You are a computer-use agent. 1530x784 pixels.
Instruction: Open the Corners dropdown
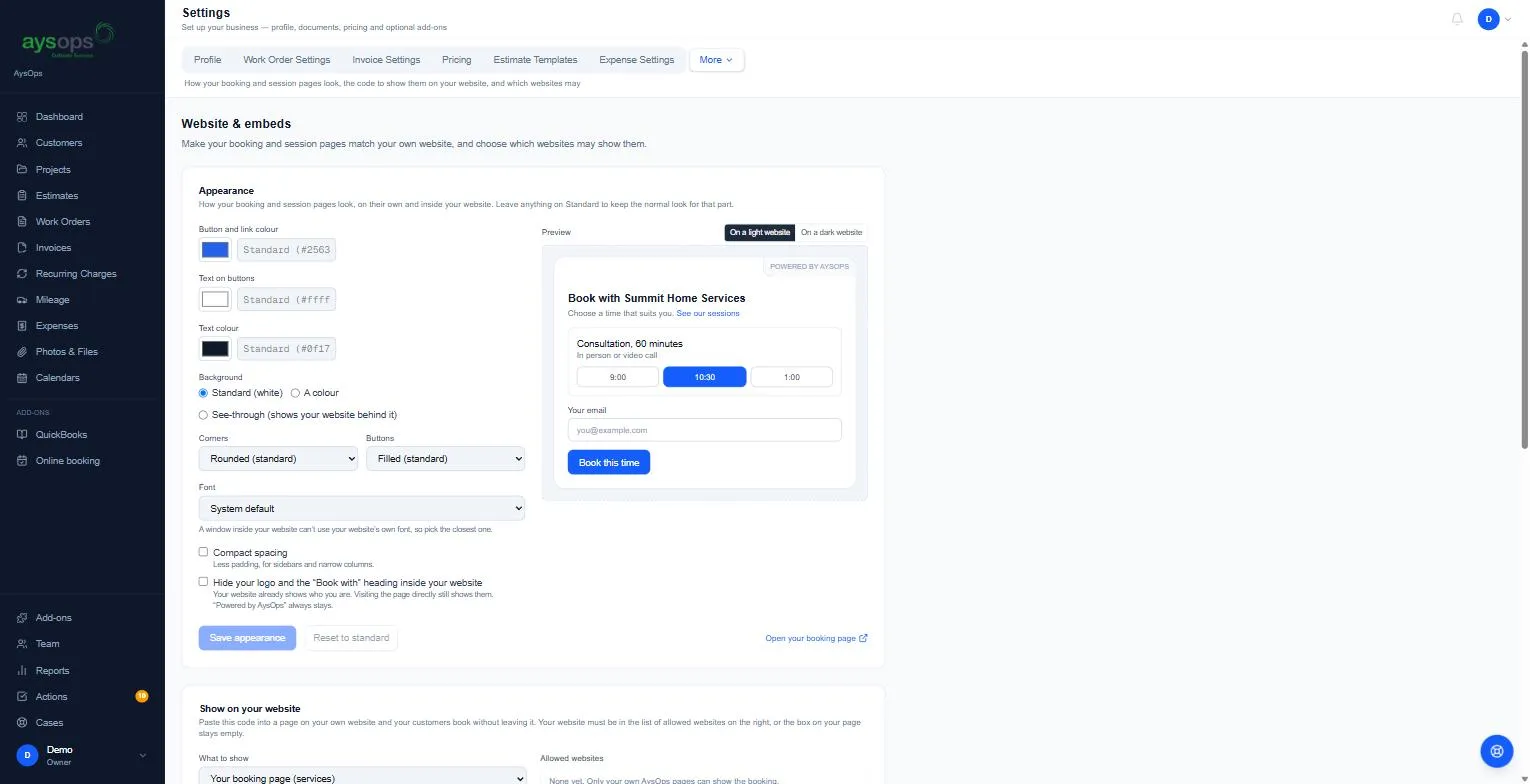[278, 459]
